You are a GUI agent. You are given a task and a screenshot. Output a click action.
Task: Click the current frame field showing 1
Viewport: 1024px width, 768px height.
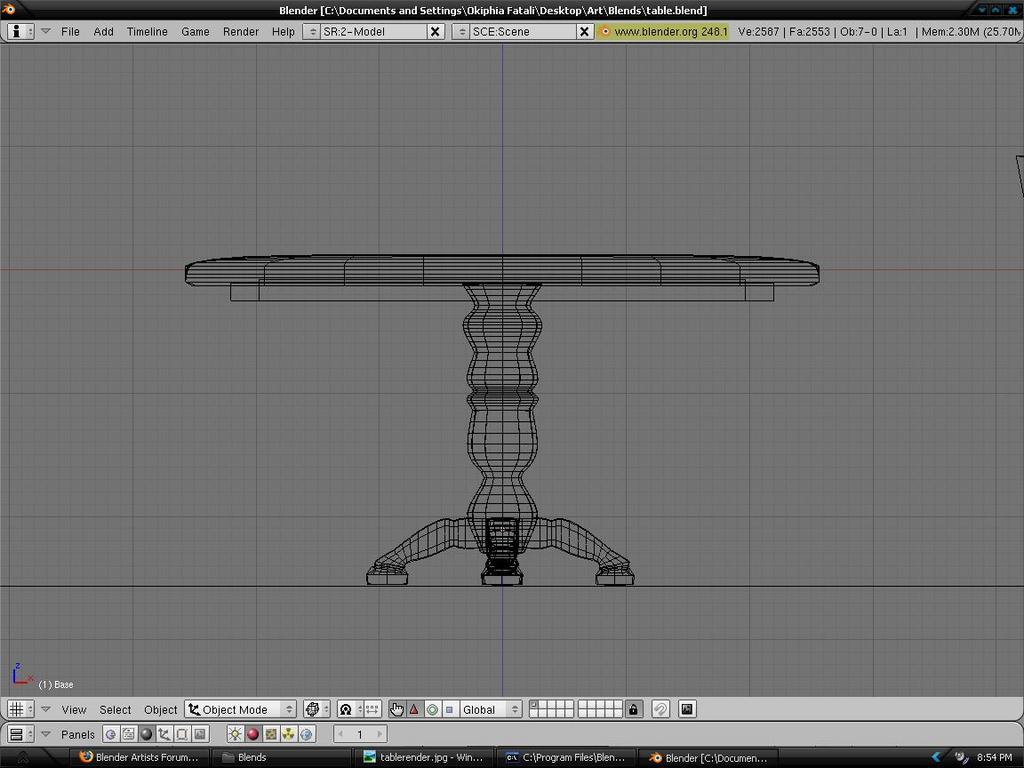(x=360, y=735)
